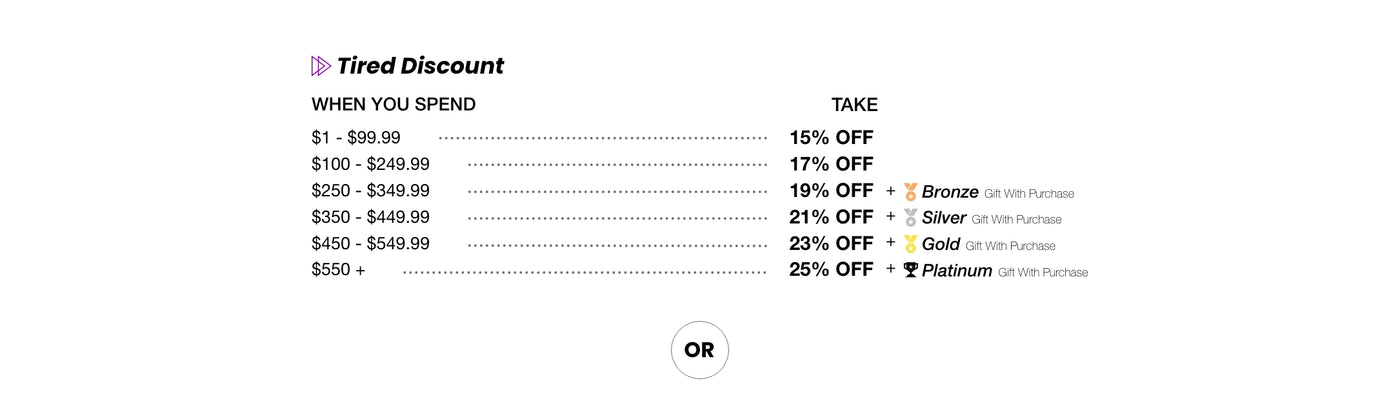Click the circular OR badge
Image resolution: width=1400 pixels, height=414 pixels.
[700, 350]
